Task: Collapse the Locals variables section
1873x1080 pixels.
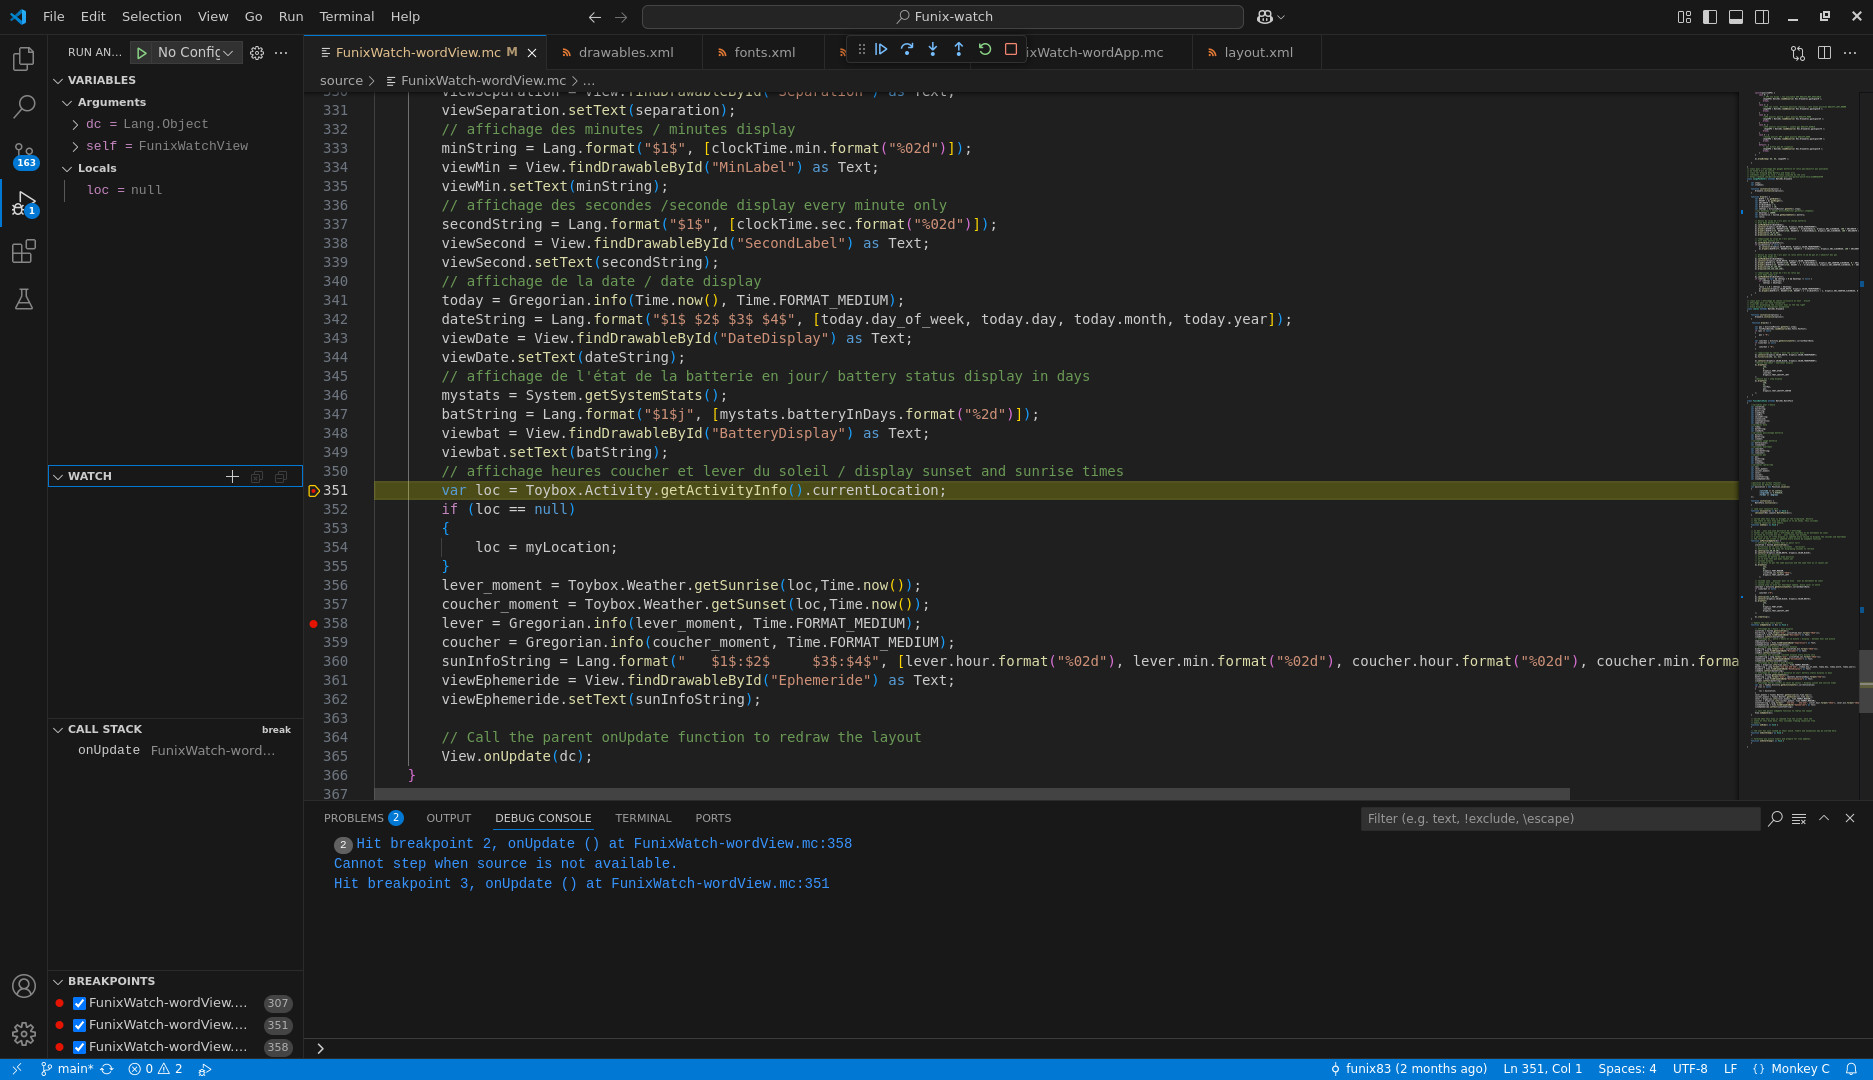Action: point(67,168)
